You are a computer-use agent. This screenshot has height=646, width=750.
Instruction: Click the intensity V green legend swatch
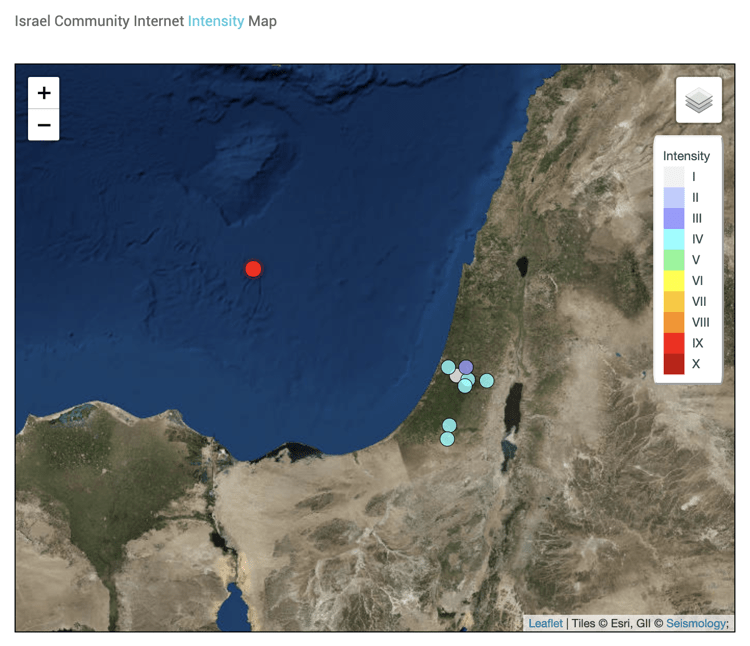coord(673,260)
